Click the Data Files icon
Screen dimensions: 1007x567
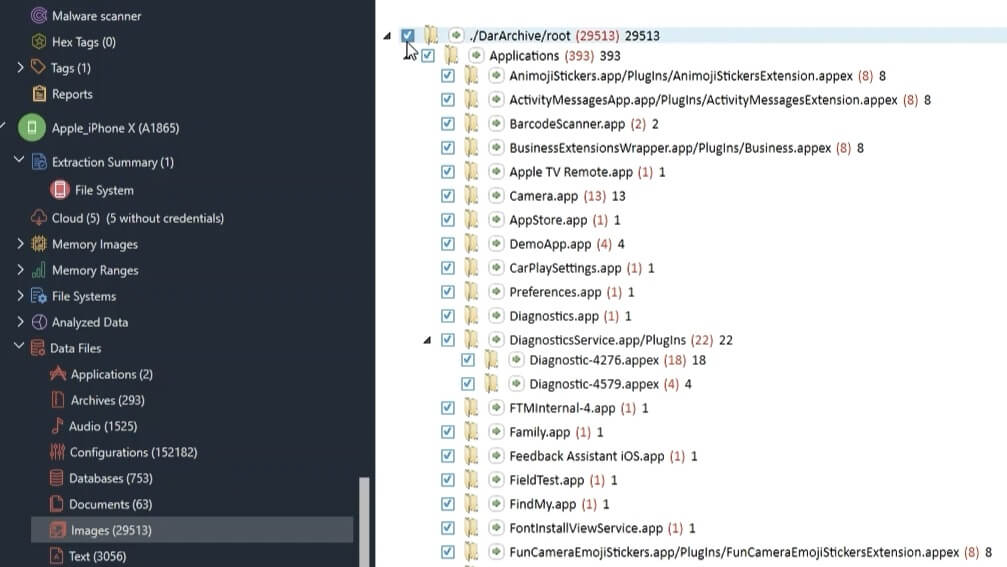click(x=38, y=348)
